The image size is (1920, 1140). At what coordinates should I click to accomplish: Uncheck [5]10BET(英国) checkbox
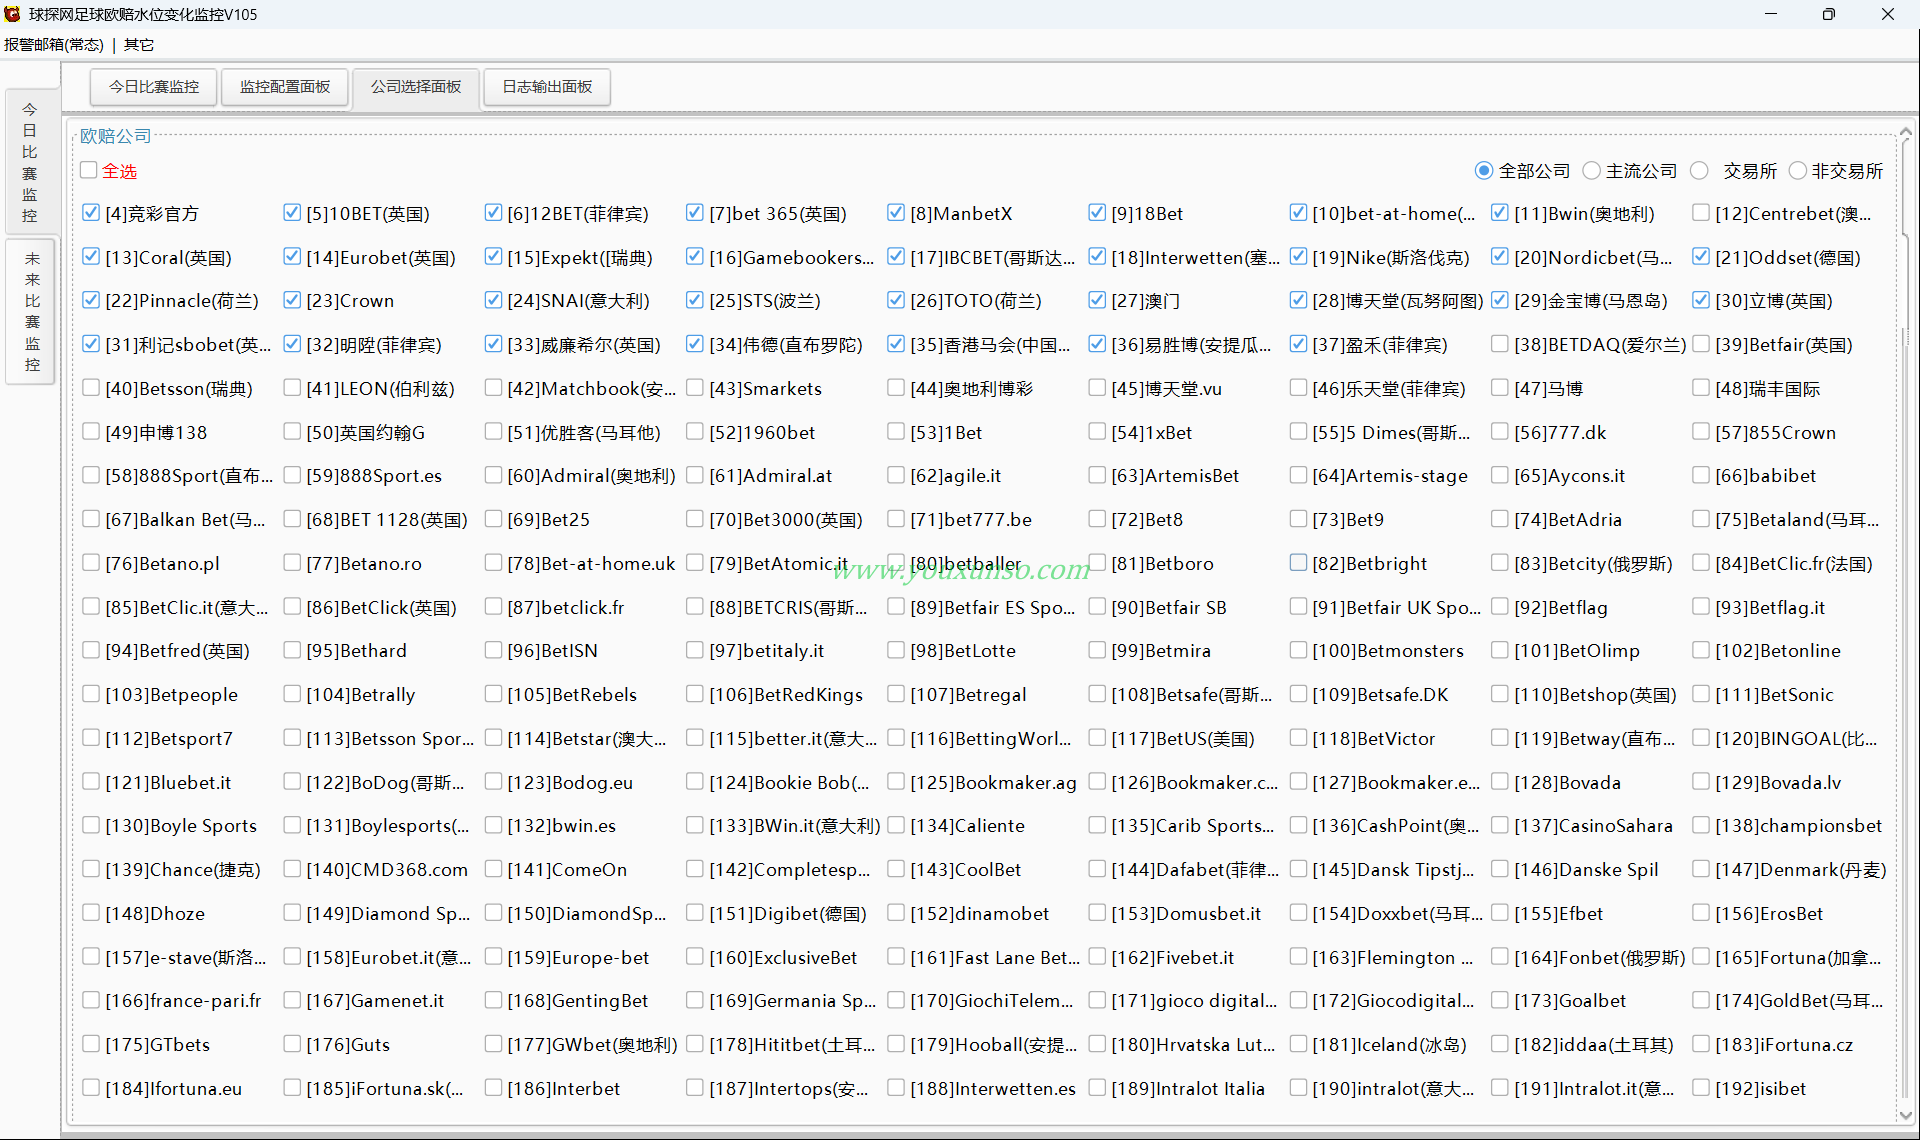292,213
